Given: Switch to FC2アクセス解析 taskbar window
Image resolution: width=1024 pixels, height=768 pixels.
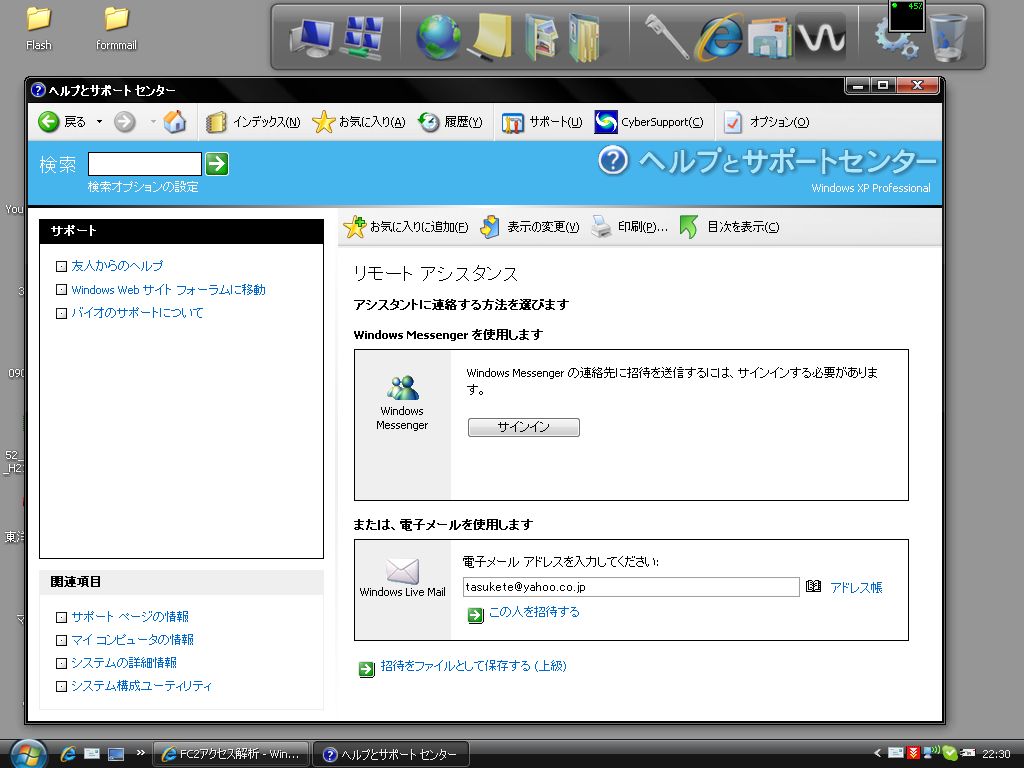Looking at the screenshot, I should click(x=231, y=754).
